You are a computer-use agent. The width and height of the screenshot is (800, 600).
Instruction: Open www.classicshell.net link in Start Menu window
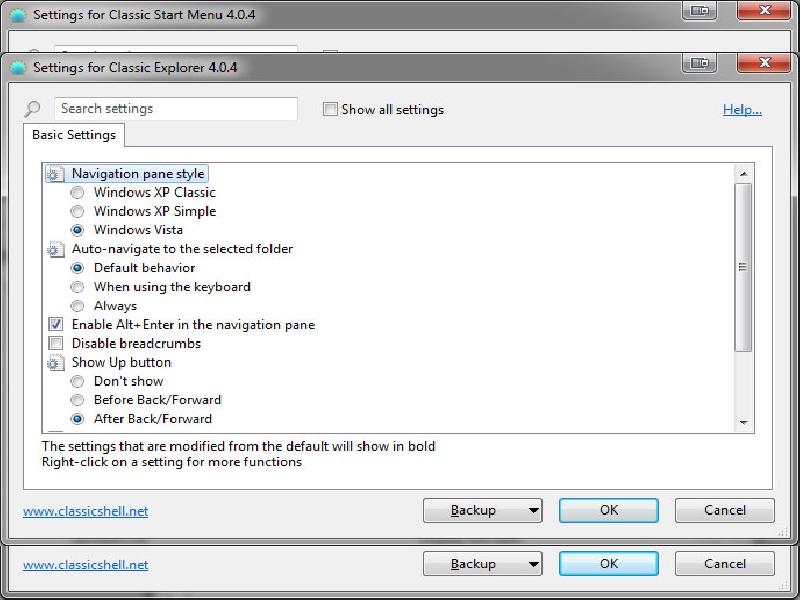pyautogui.click(x=86, y=565)
